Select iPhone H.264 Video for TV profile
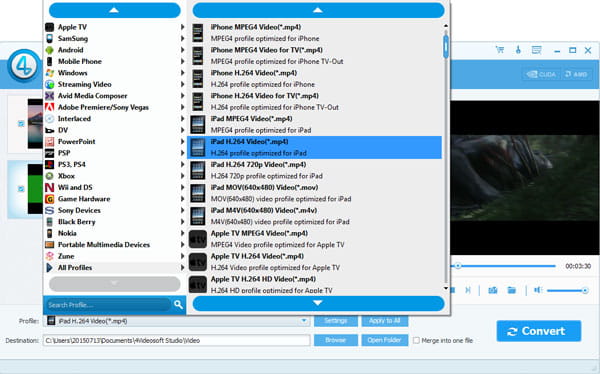This screenshot has width=600, height=374. click(x=315, y=101)
